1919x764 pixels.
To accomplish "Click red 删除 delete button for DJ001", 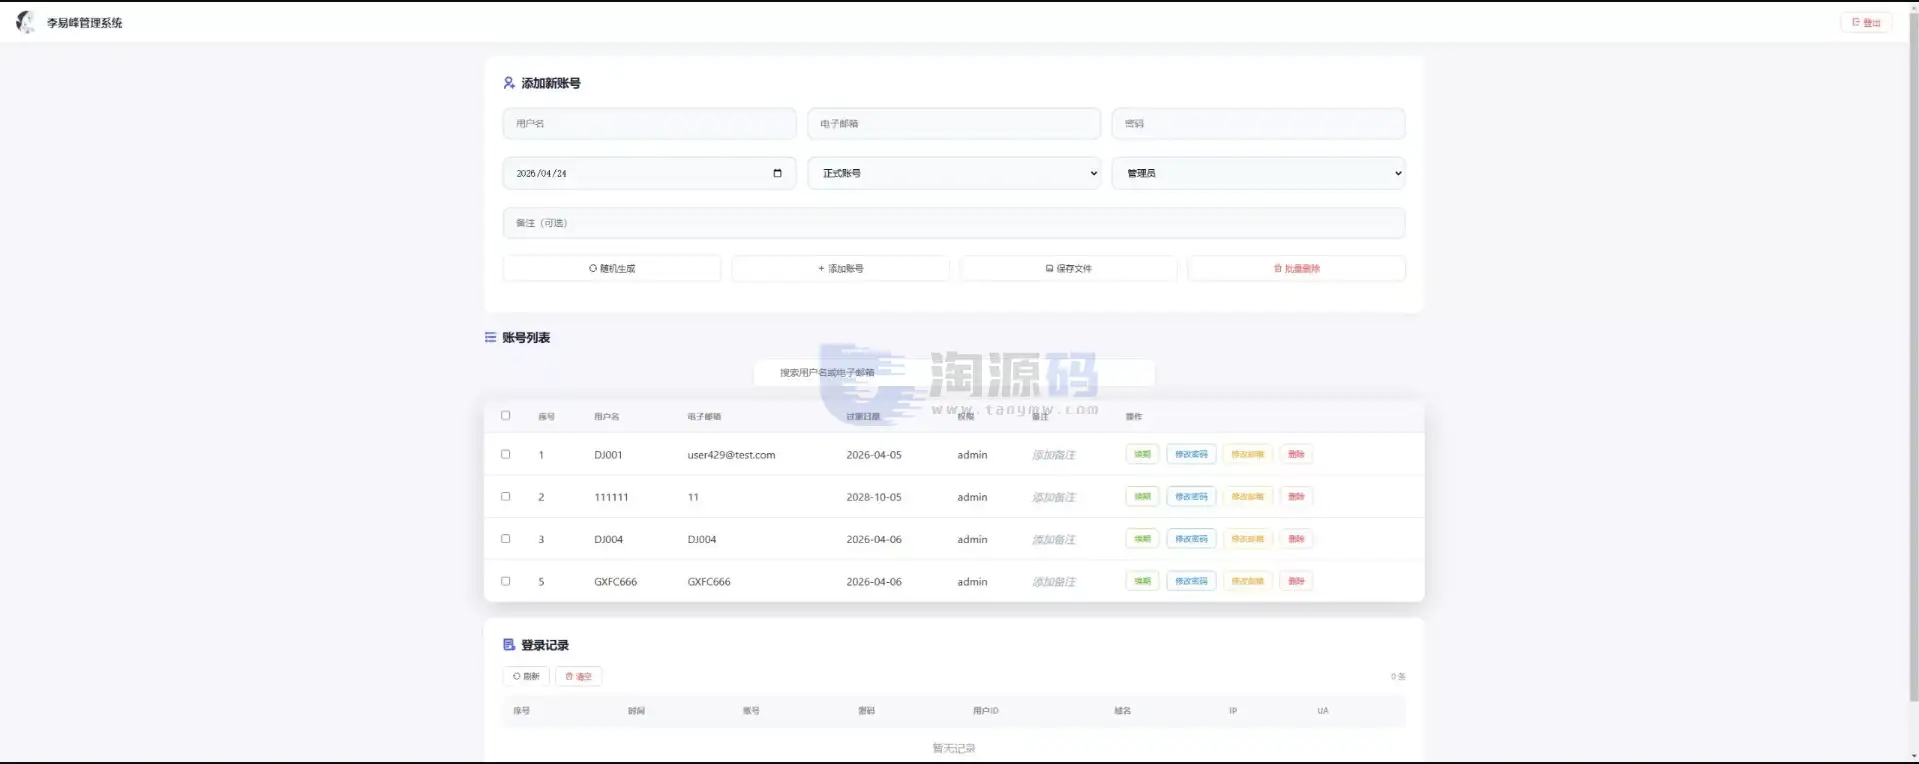I will [x=1296, y=454].
